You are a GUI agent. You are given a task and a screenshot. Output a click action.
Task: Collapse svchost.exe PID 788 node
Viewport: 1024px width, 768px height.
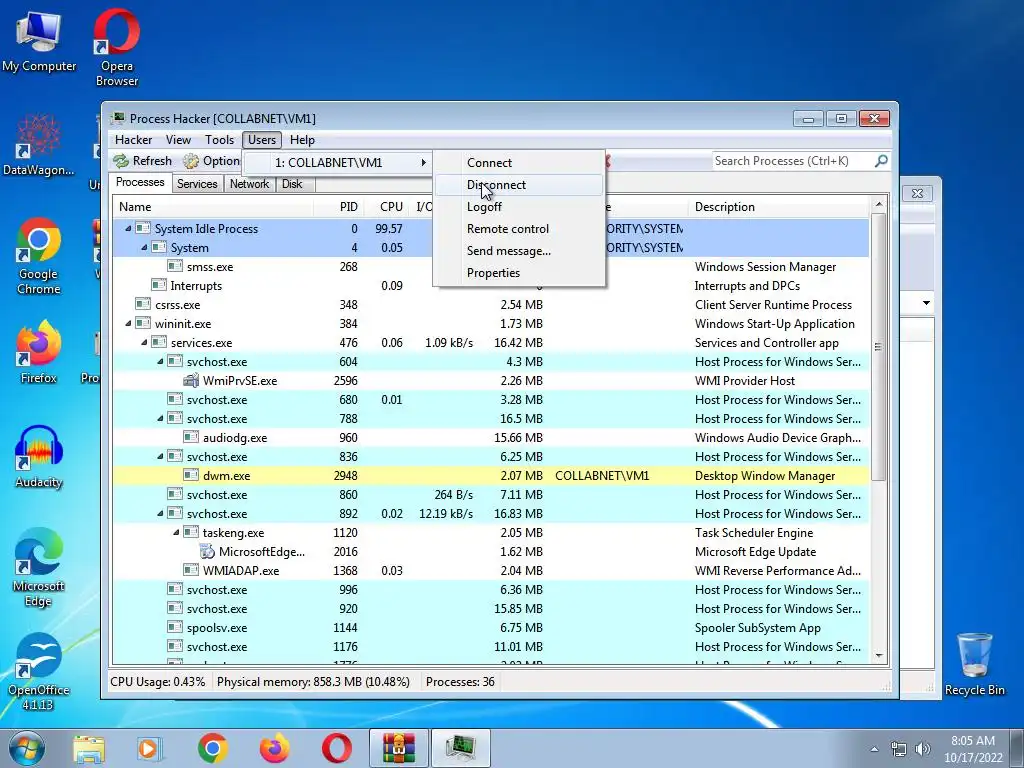point(160,419)
